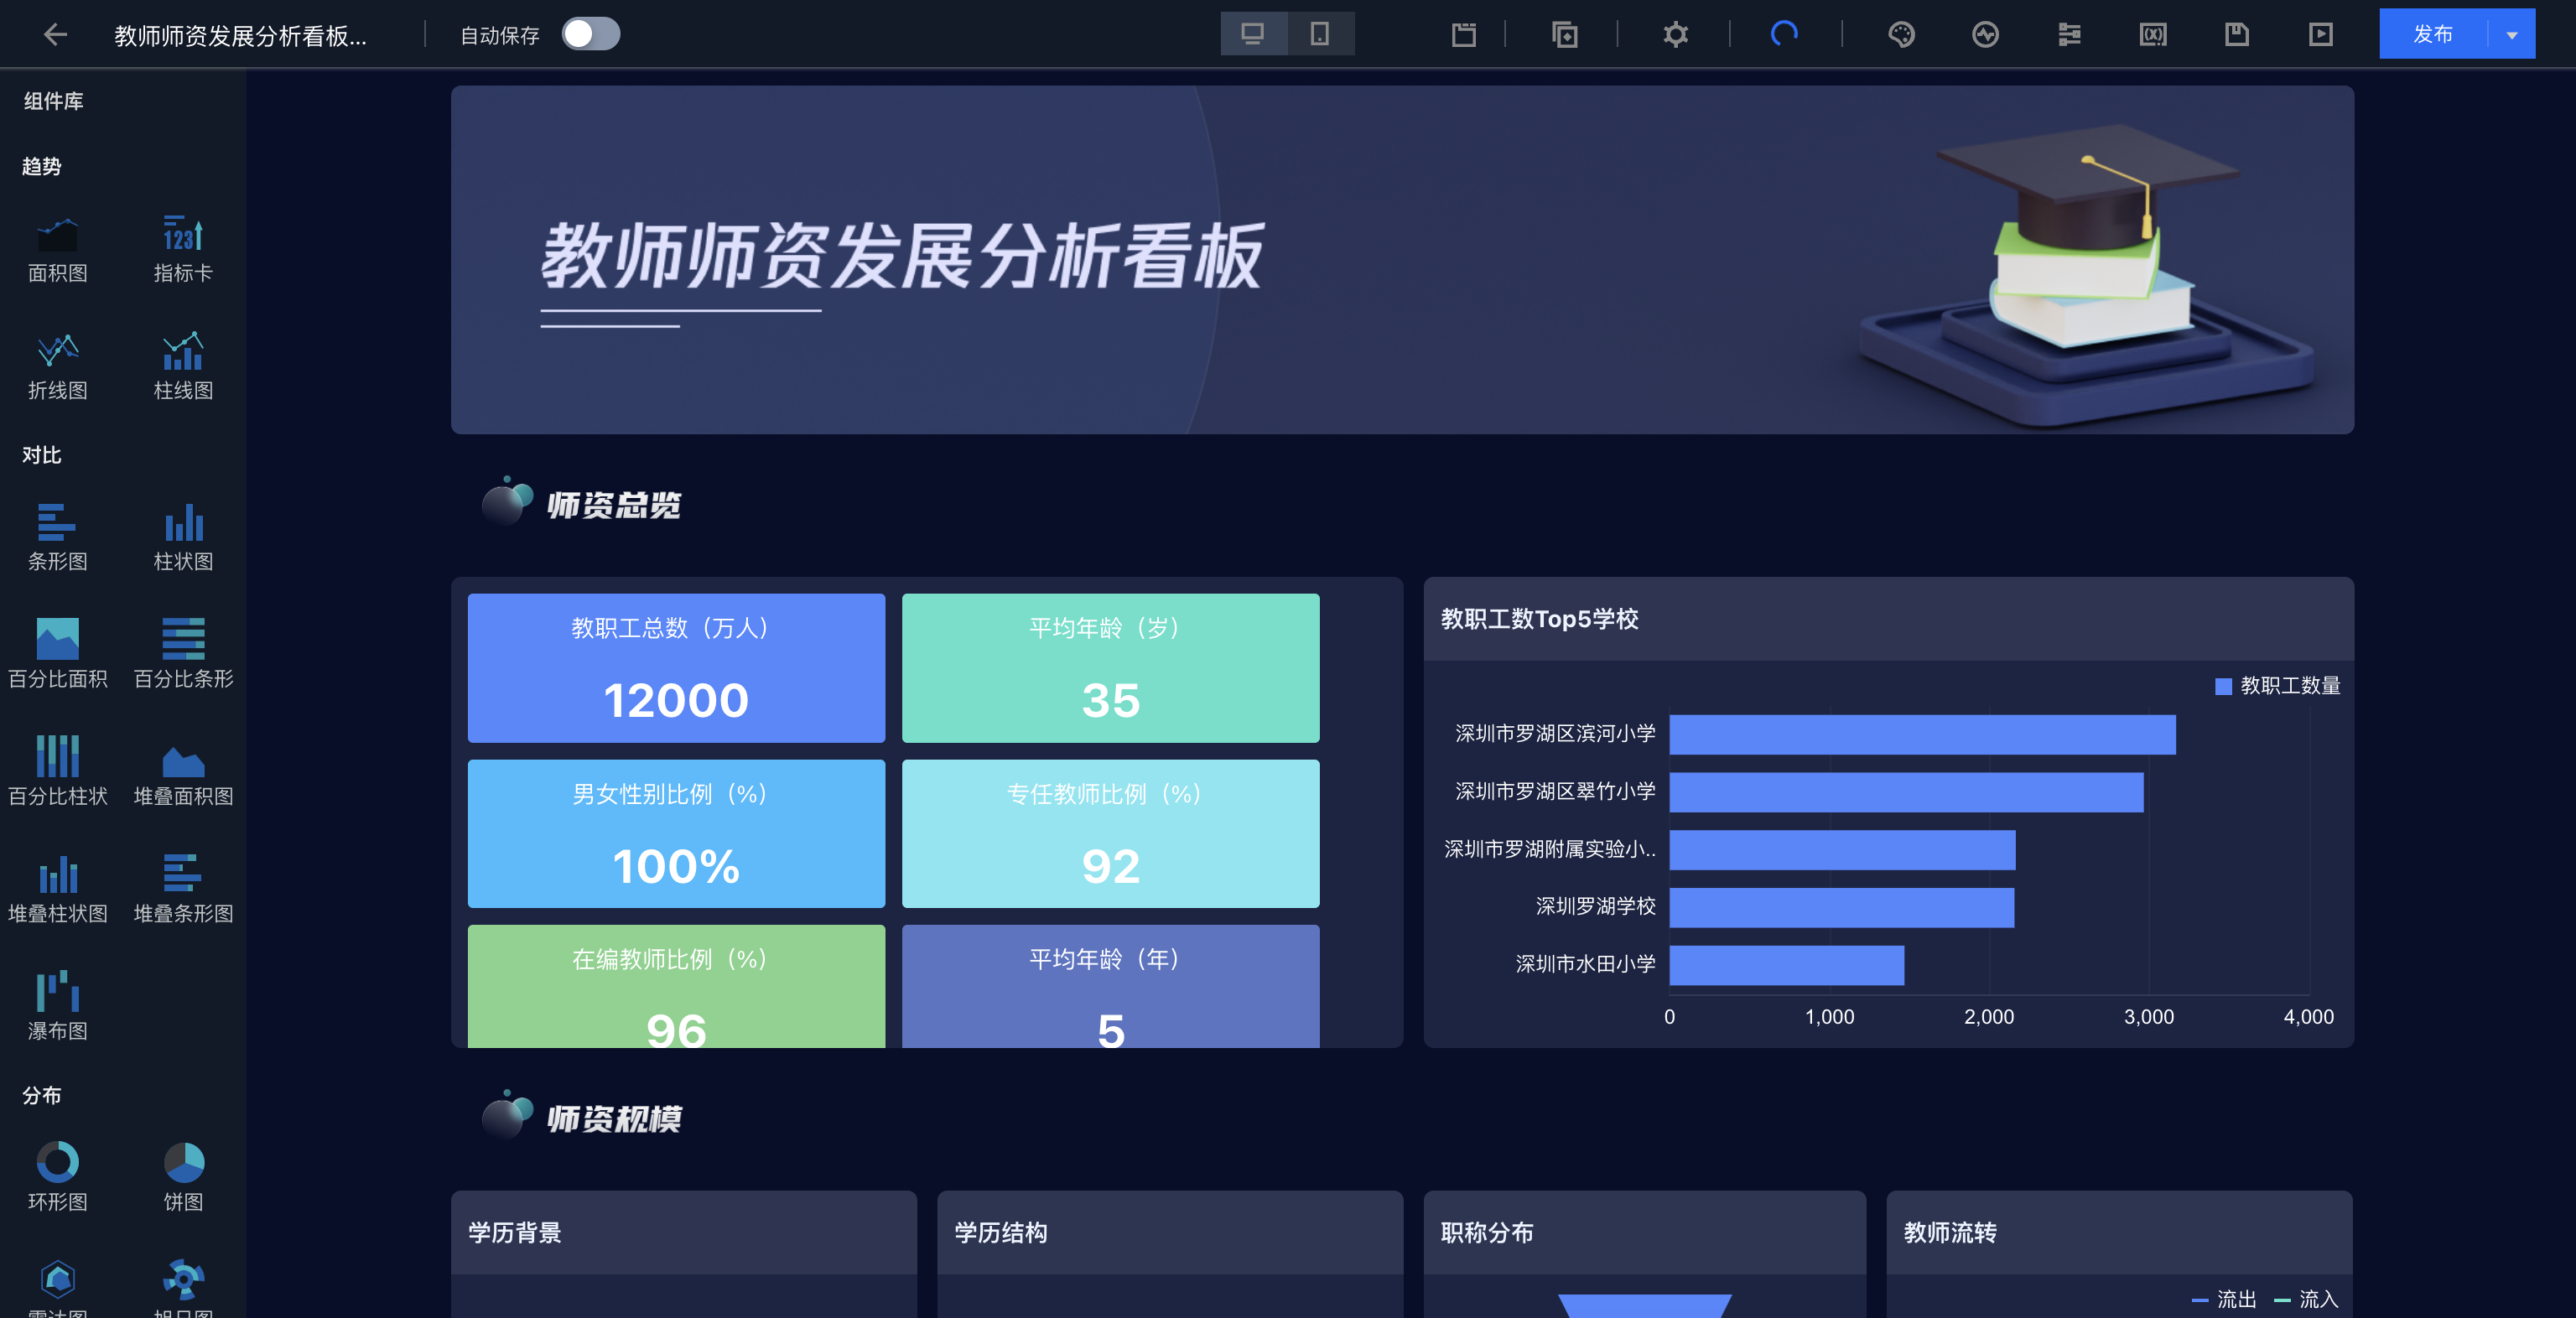Click the 教职工数Top5学校 chart title
Viewport: 2576px width, 1318px height.
click(1539, 619)
